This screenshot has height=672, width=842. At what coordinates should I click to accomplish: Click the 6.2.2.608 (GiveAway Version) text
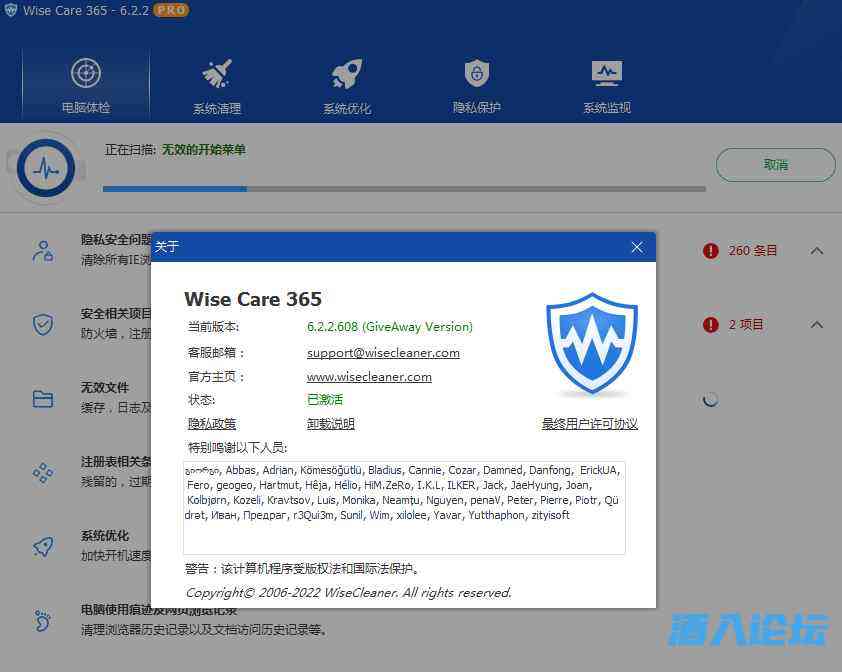tap(389, 327)
